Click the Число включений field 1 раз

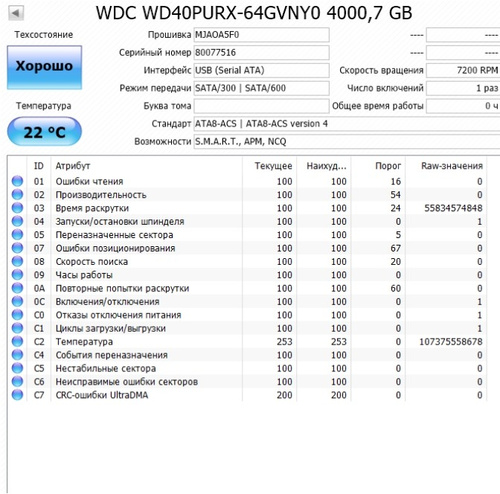[x=463, y=88]
